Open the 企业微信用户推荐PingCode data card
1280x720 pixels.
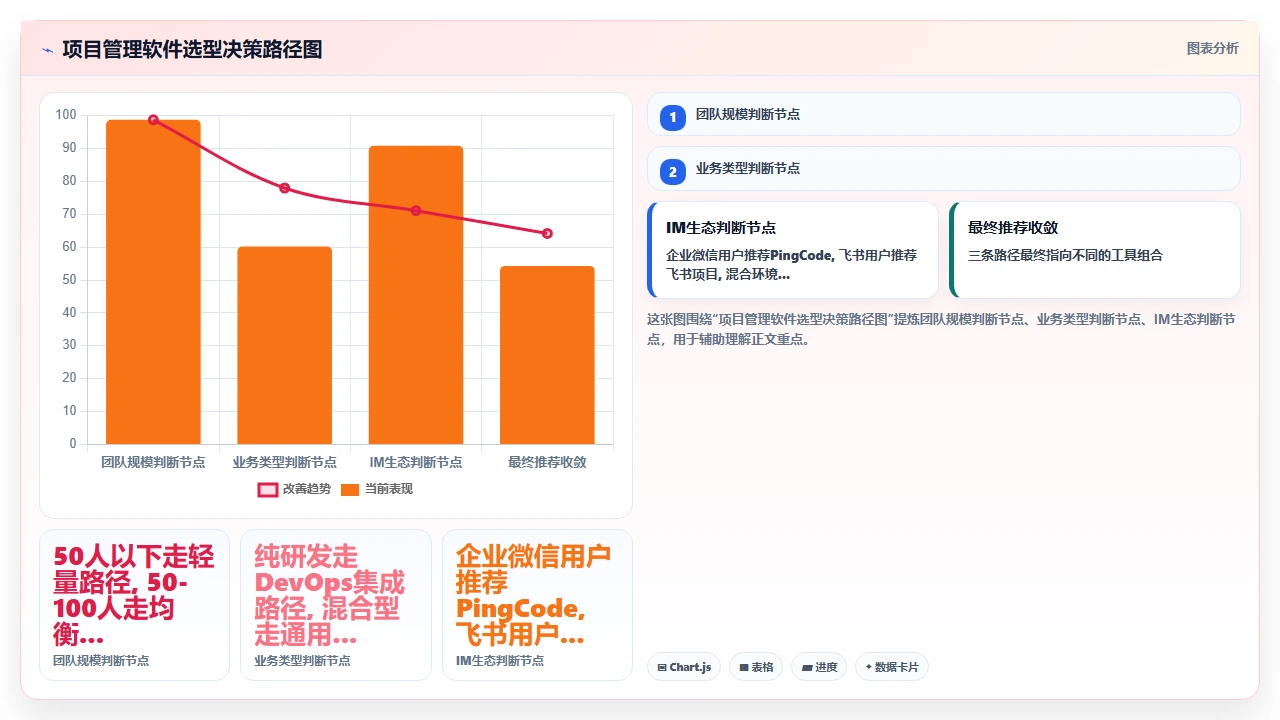[537, 605]
